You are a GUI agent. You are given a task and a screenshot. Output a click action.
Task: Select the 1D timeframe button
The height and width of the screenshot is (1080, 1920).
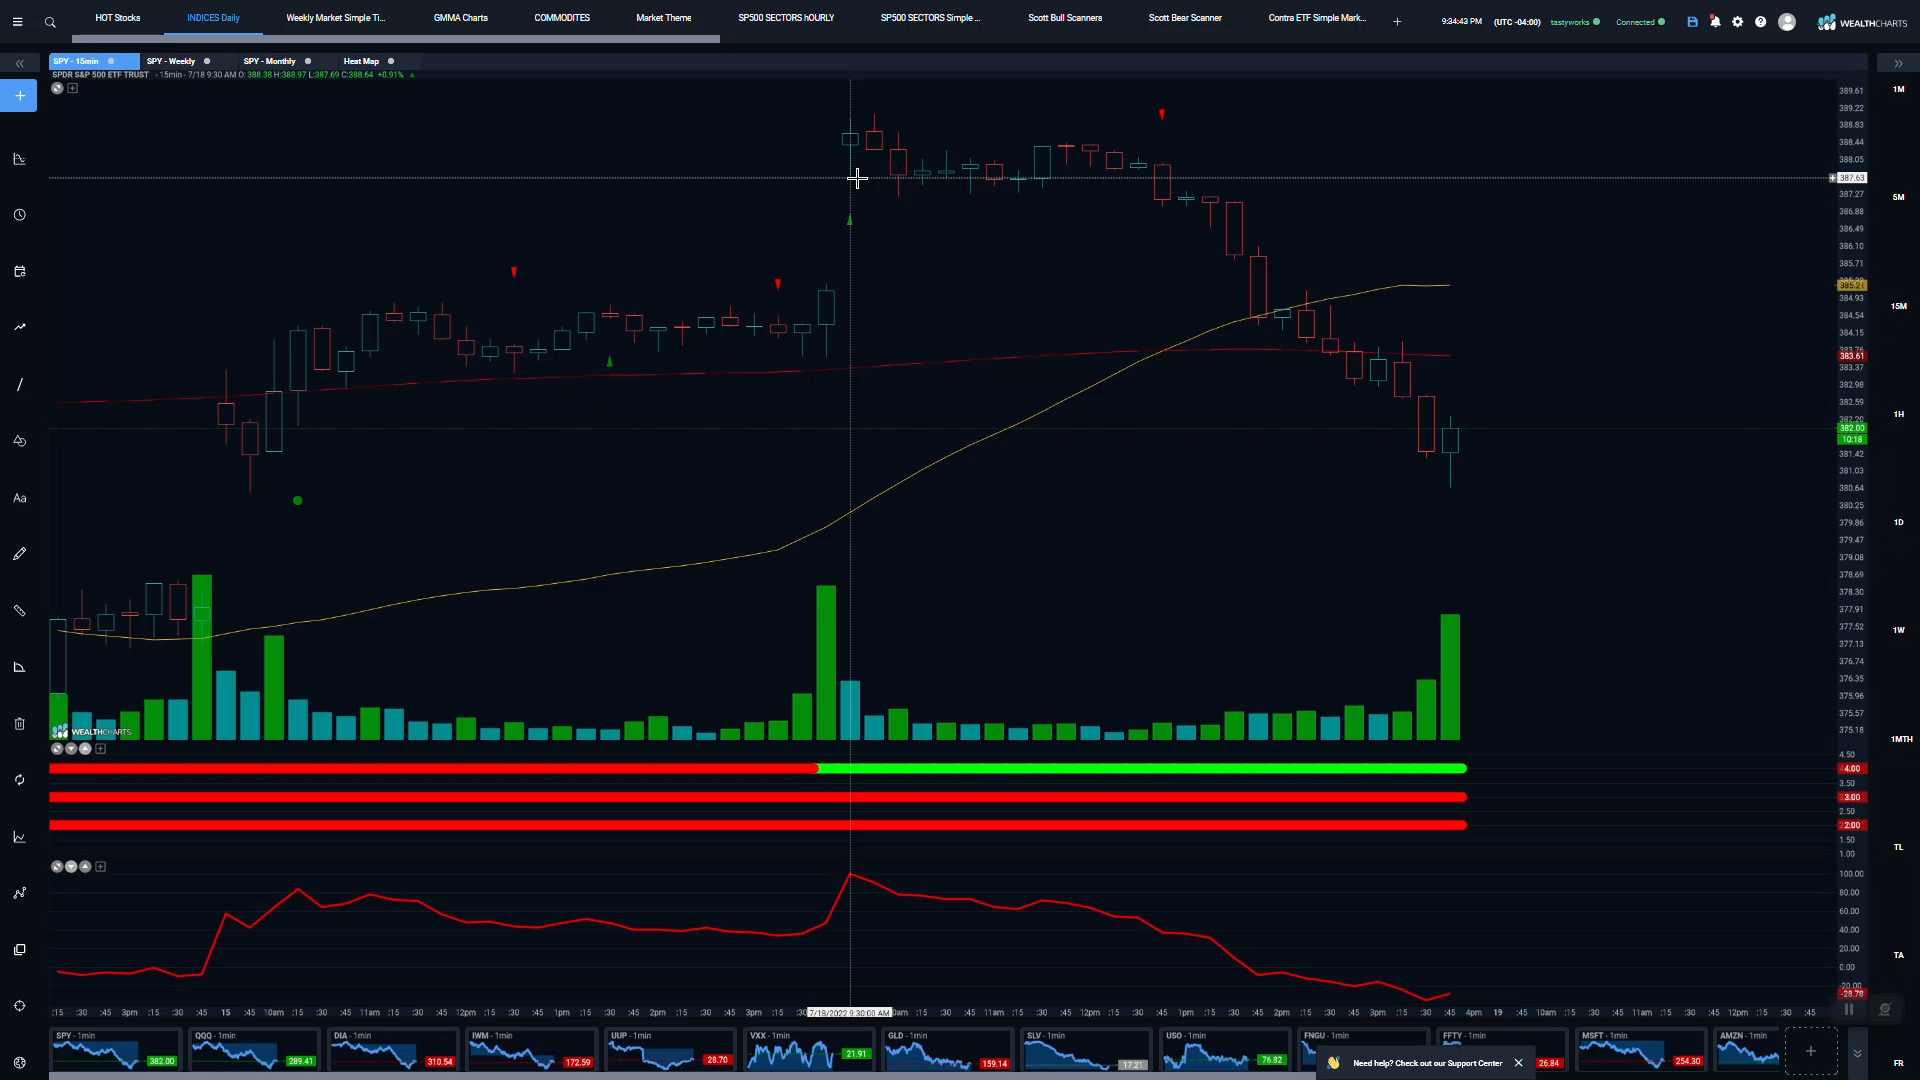pyautogui.click(x=1898, y=522)
